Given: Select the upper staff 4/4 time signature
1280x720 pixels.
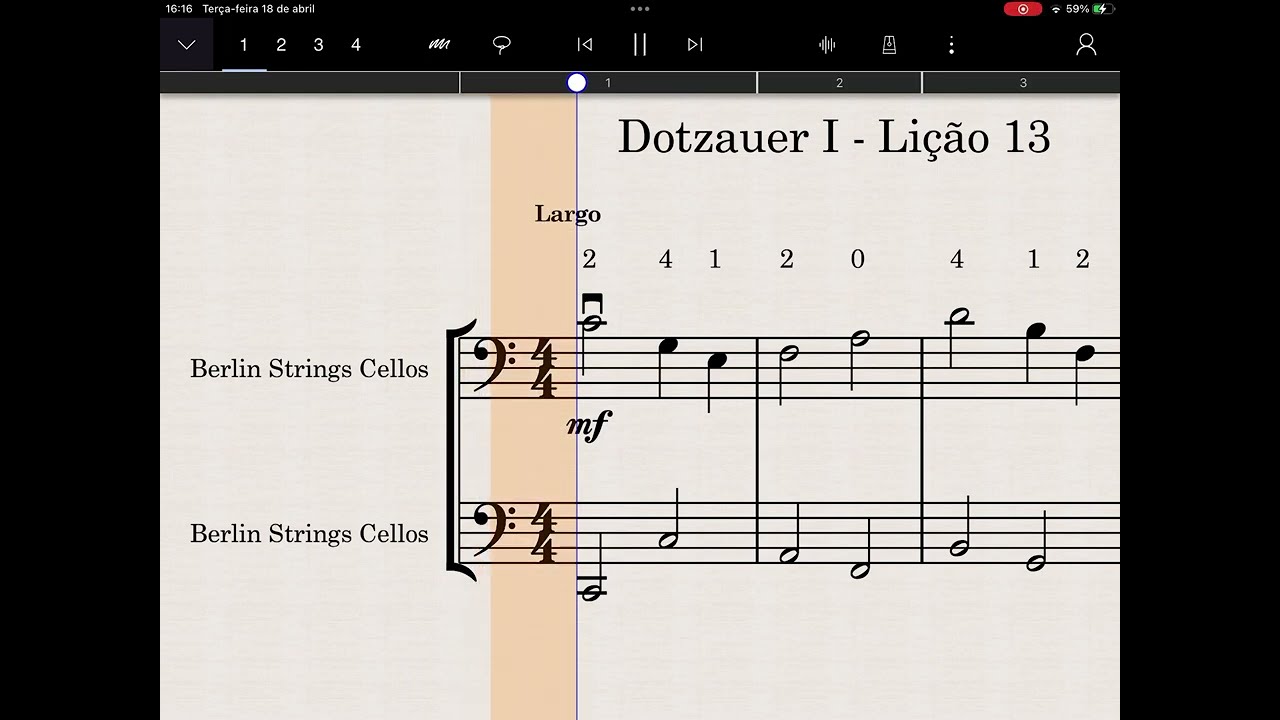Looking at the screenshot, I should point(543,369).
